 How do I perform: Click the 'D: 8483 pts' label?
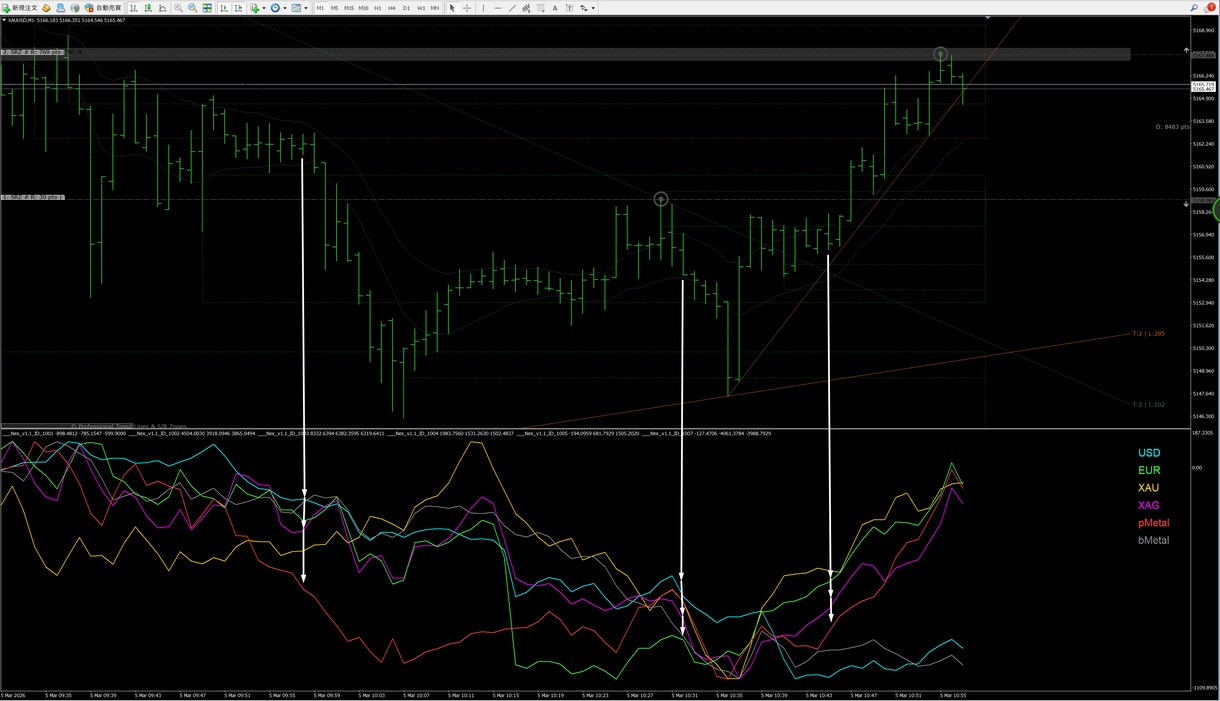(x=1173, y=127)
